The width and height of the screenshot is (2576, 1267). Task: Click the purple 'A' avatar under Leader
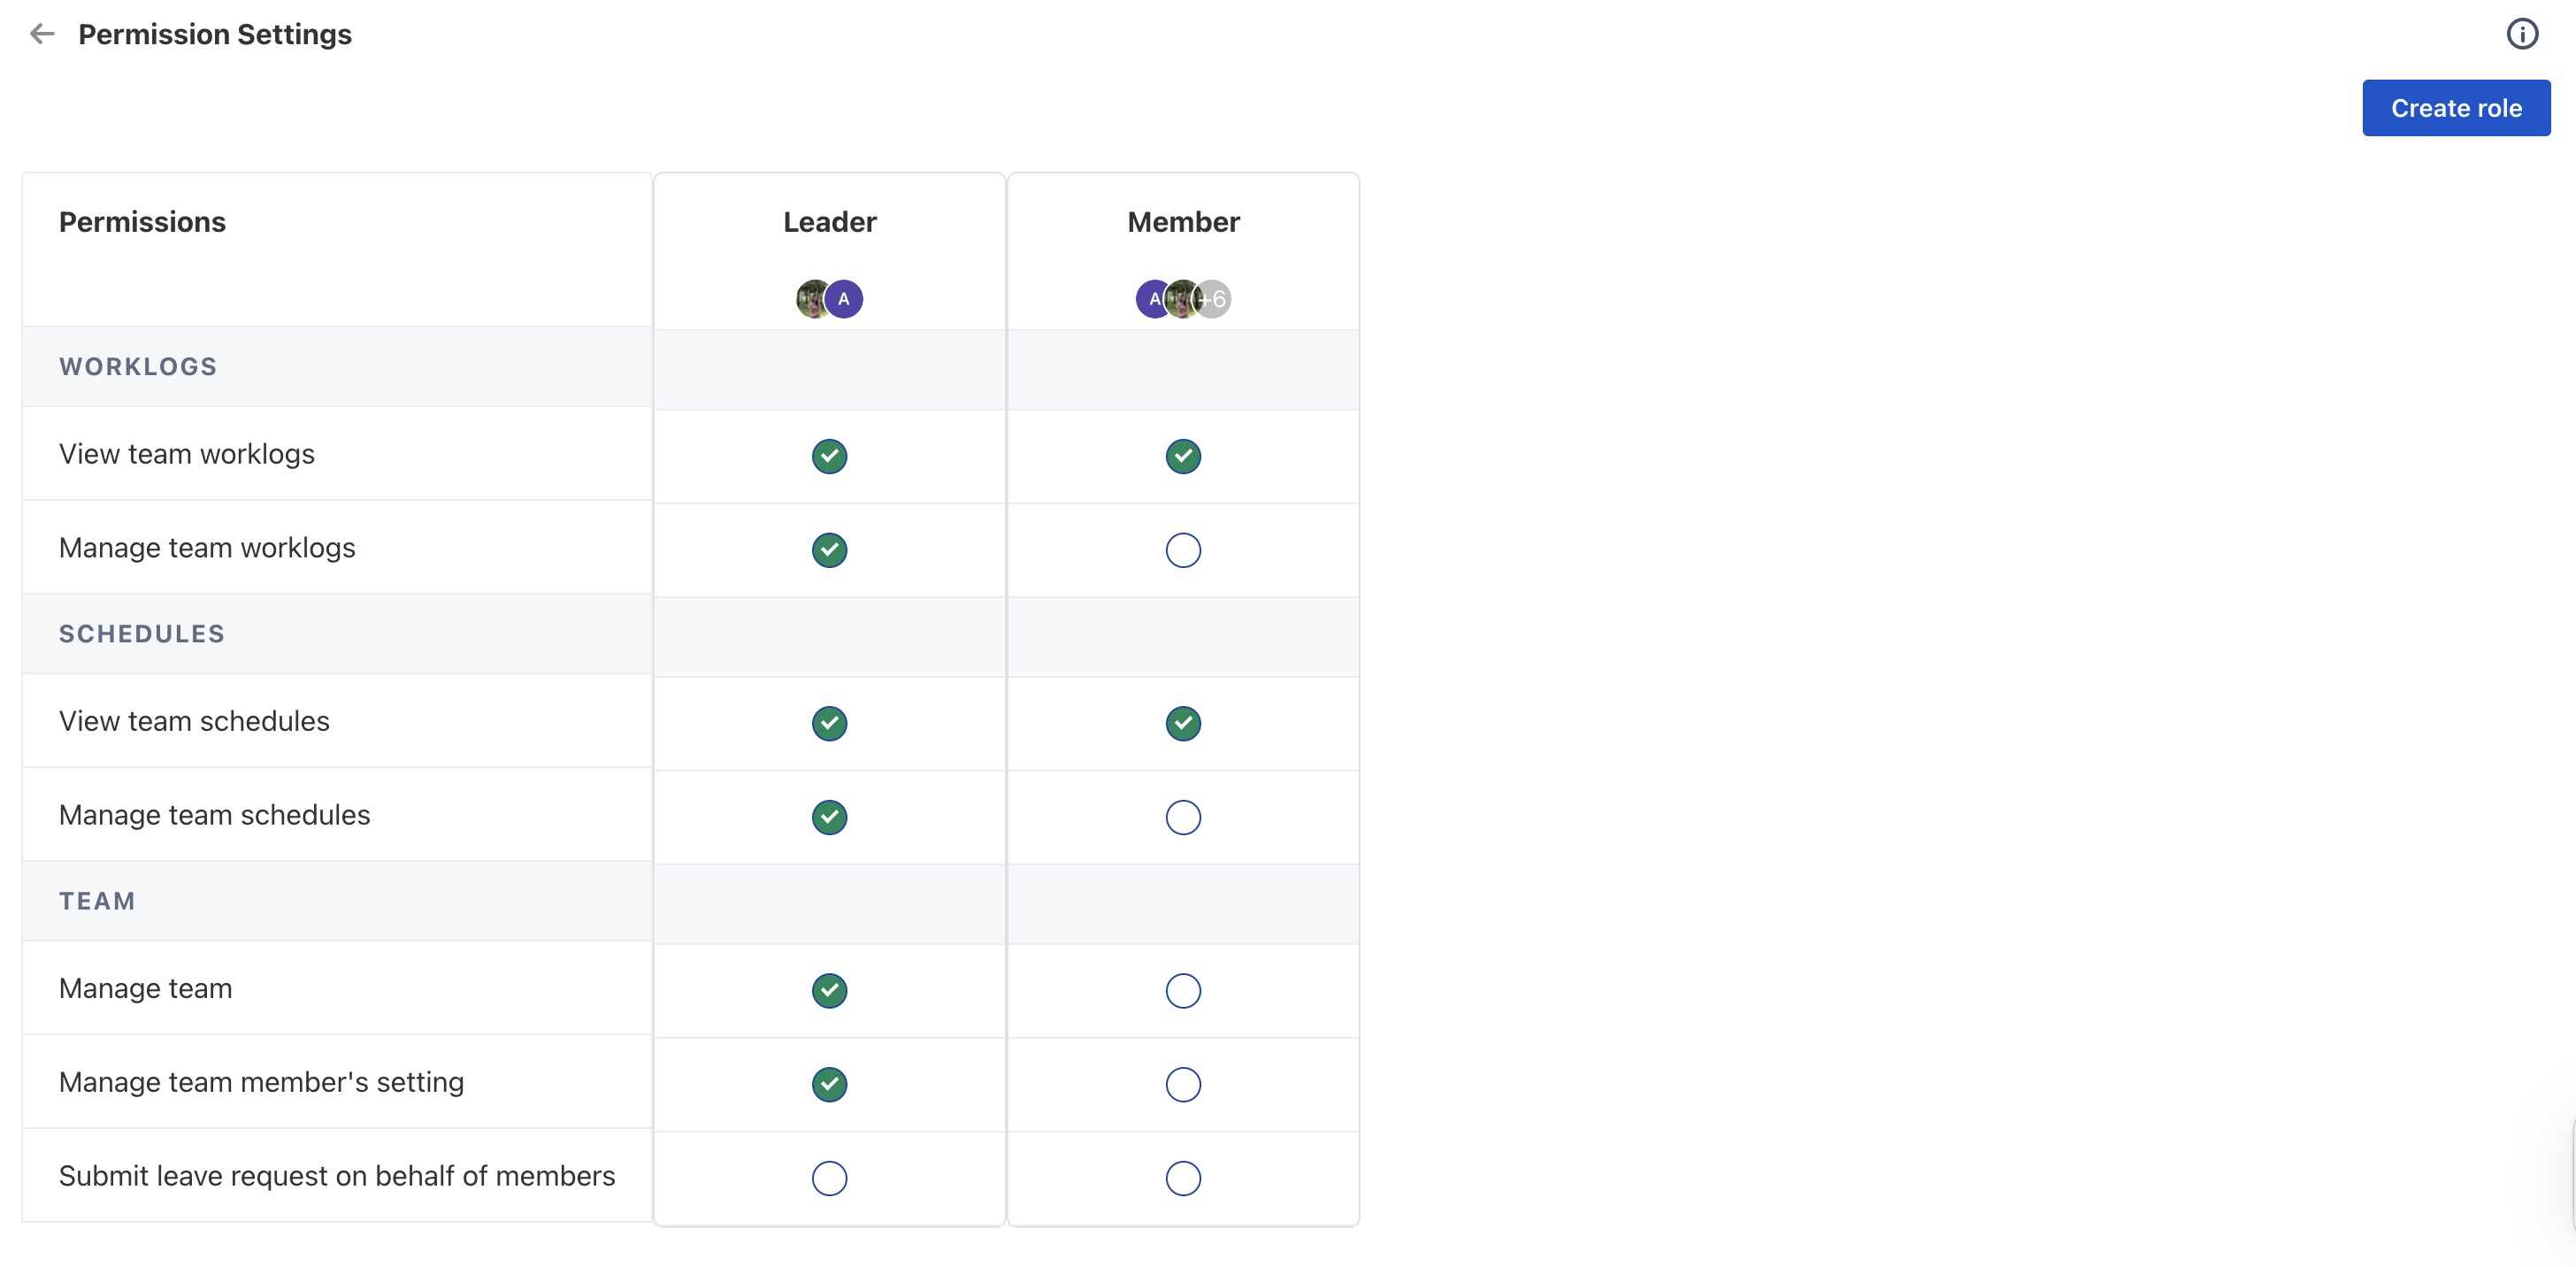(x=845, y=299)
